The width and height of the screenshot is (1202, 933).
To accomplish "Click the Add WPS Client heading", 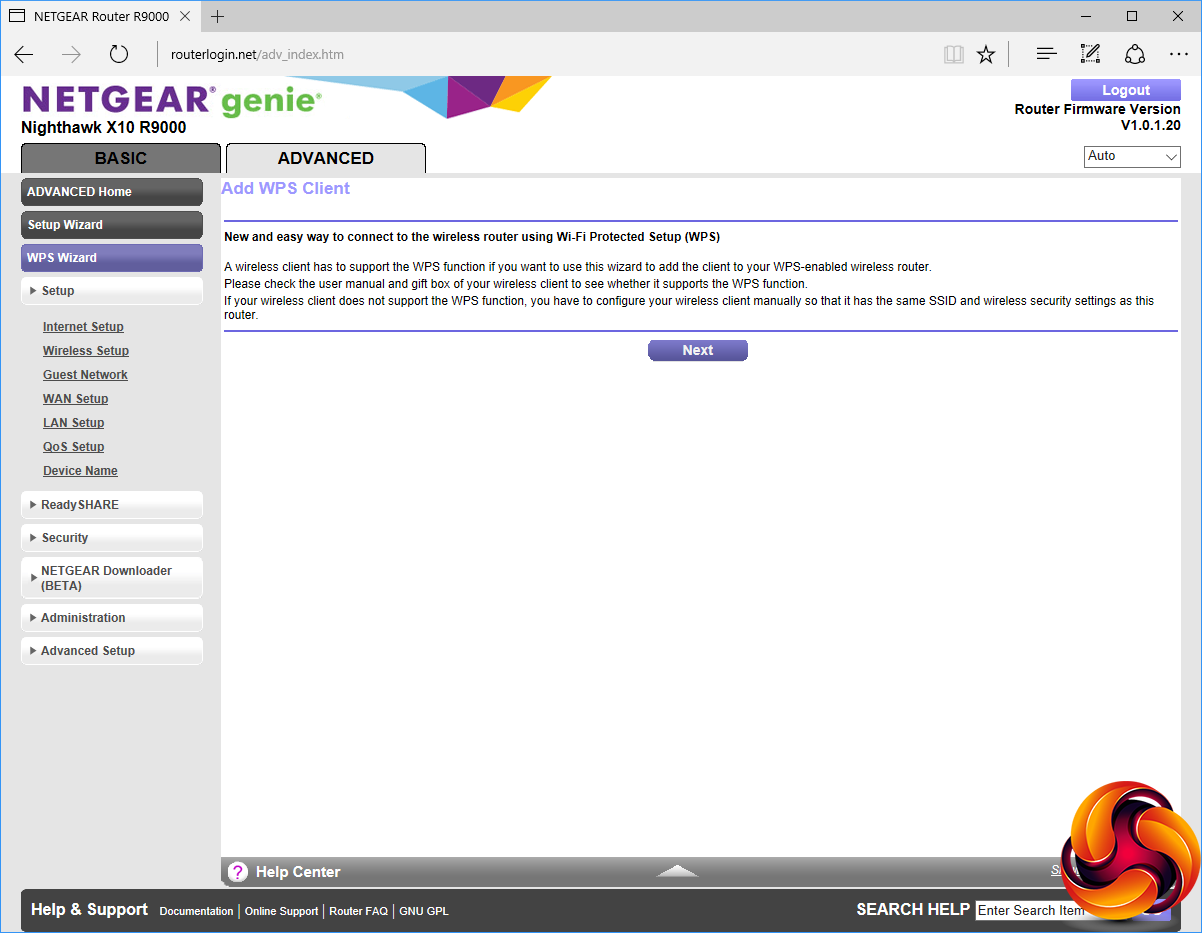I will (x=286, y=188).
